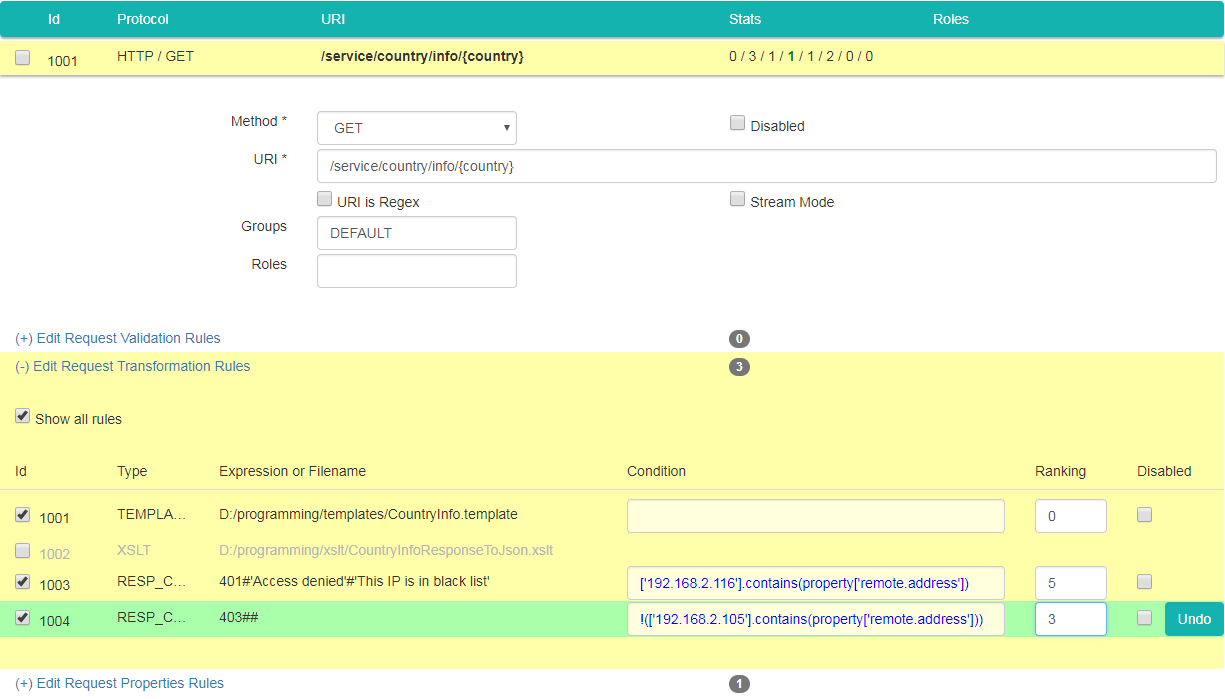
Task: Open the Method dropdown showing GET
Action: (416, 128)
